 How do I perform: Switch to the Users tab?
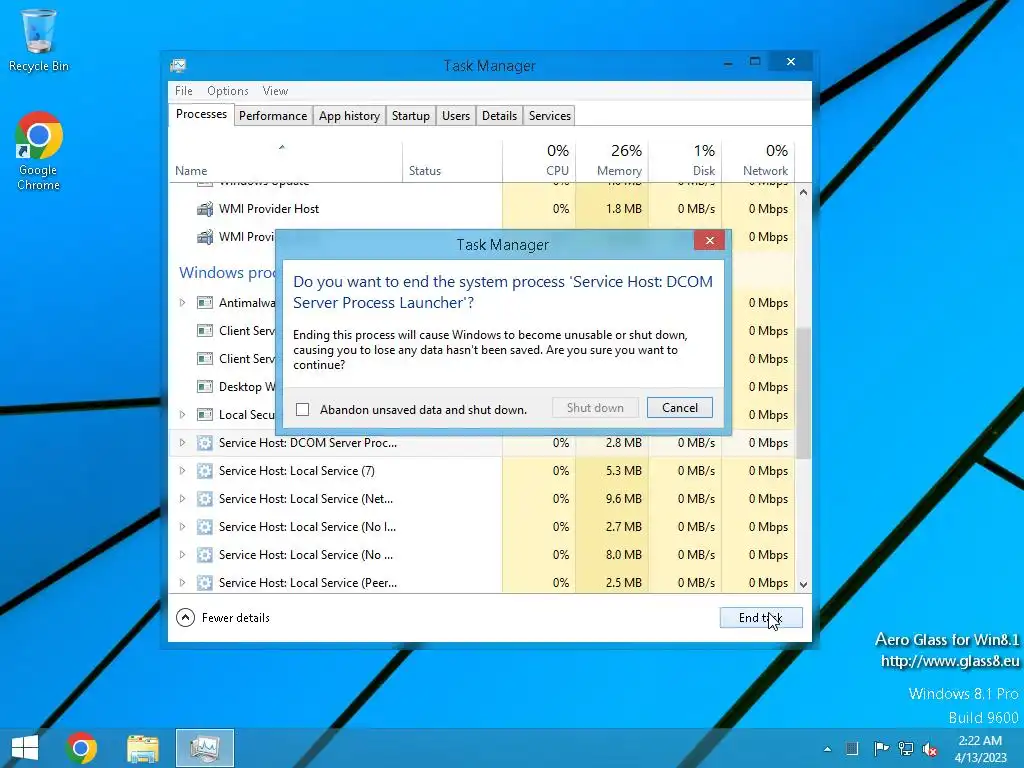(x=456, y=116)
